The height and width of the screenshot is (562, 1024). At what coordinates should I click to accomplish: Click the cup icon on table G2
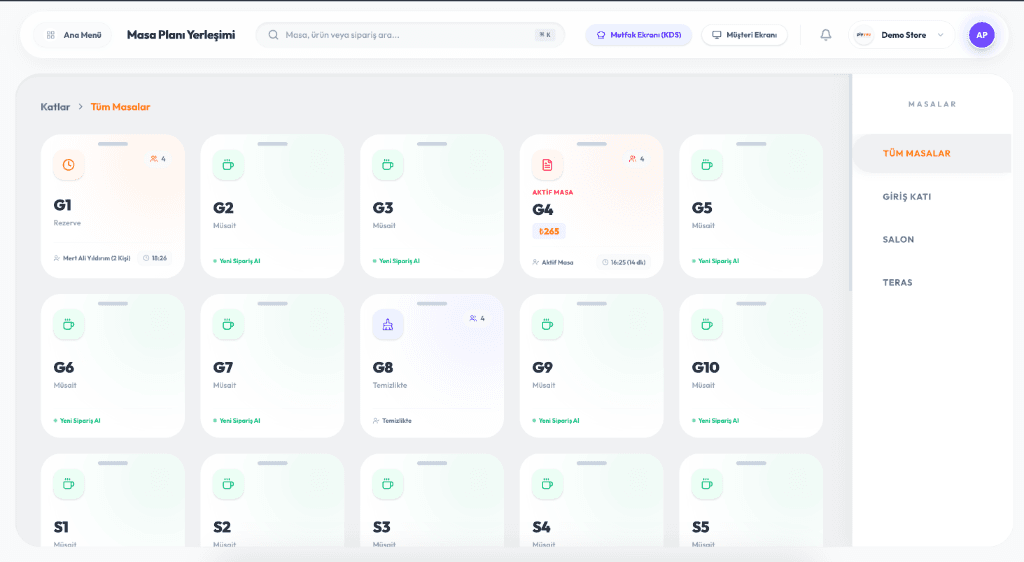228,165
